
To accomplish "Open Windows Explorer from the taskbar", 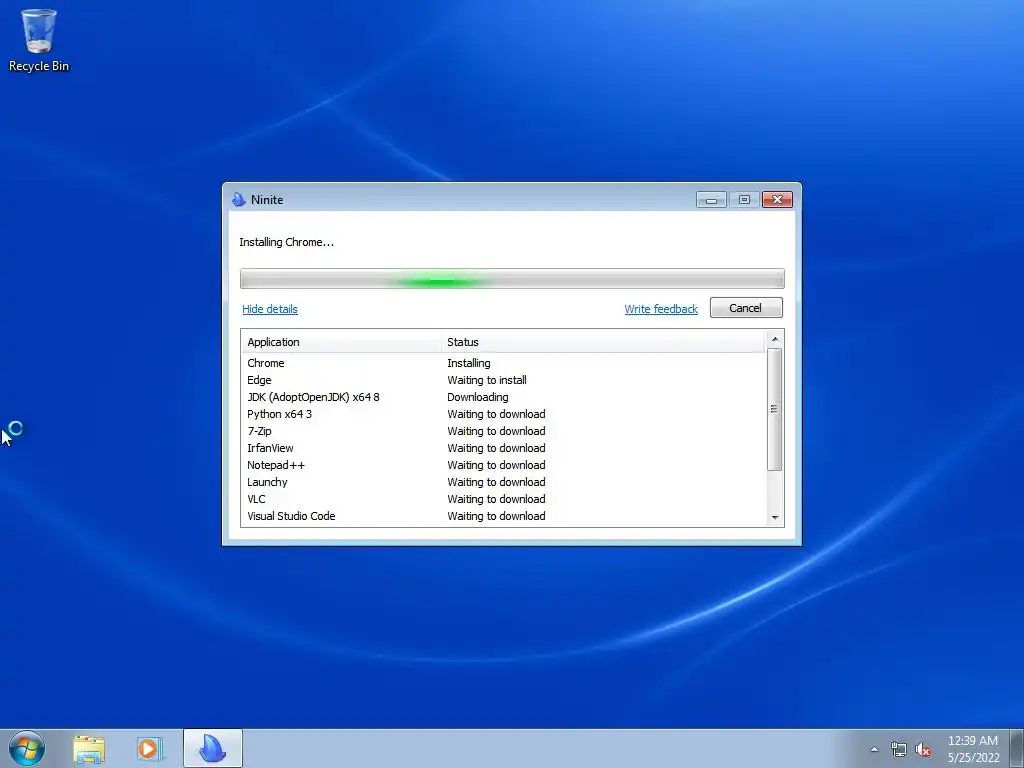I will pos(89,749).
